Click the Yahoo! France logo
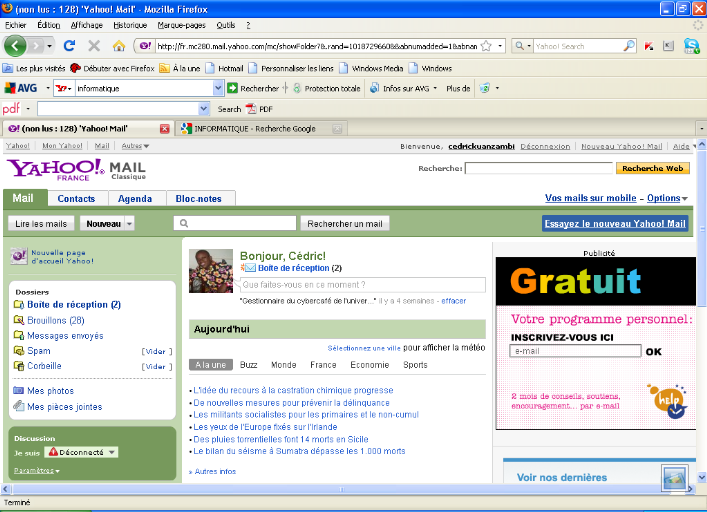This screenshot has height=512, width=707. 55,169
